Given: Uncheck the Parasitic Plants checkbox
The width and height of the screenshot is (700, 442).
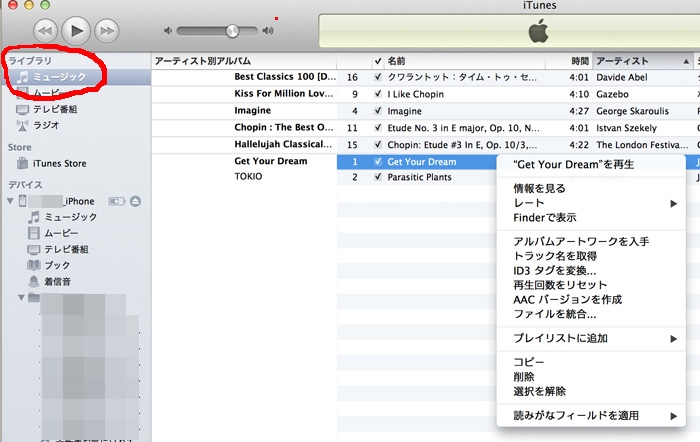Looking at the screenshot, I should (378, 177).
